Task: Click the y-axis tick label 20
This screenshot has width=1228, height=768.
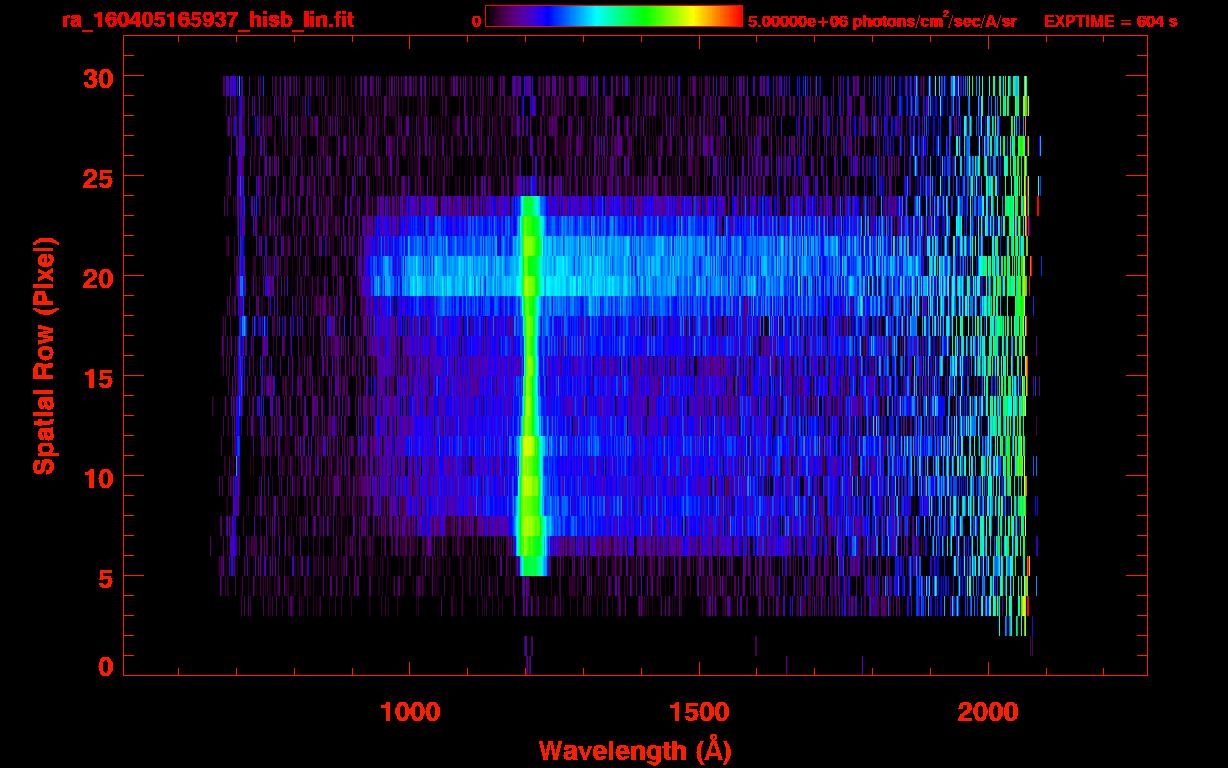Action: [x=97, y=277]
